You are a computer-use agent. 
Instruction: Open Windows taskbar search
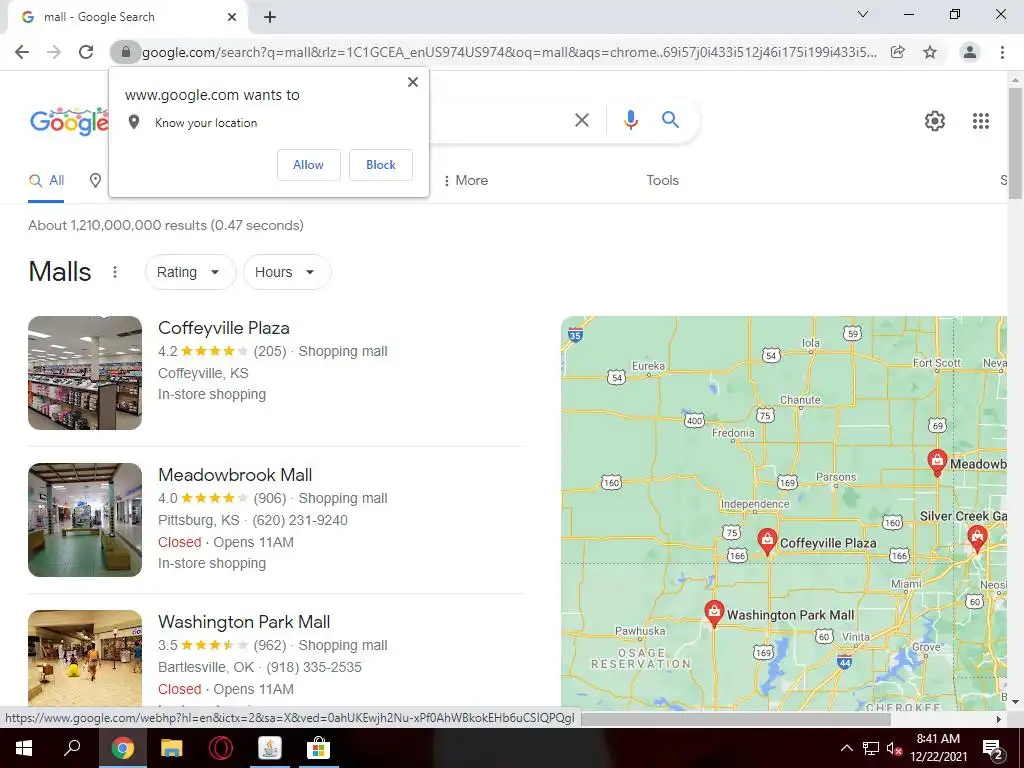pyautogui.click(x=72, y=748)
